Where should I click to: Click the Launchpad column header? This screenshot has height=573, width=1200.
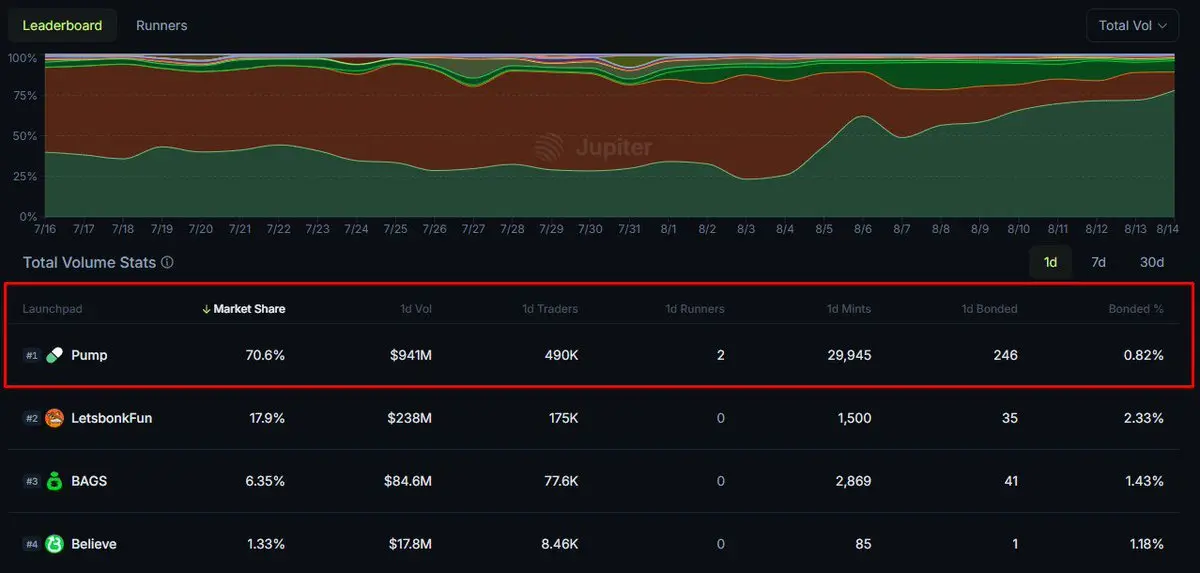pyautogui.click(x=53, y=309)
